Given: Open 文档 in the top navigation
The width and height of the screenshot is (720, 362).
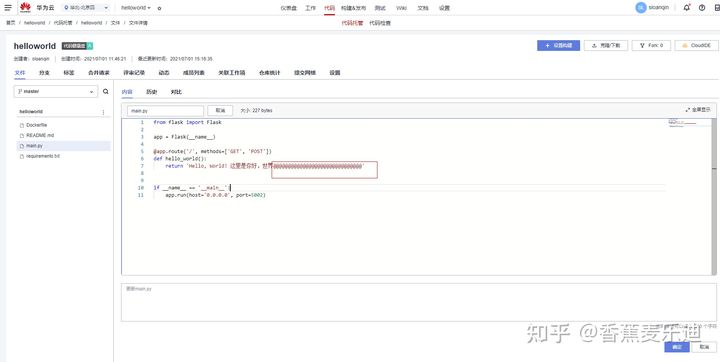Looking at the screenshot, I should 422,8.
